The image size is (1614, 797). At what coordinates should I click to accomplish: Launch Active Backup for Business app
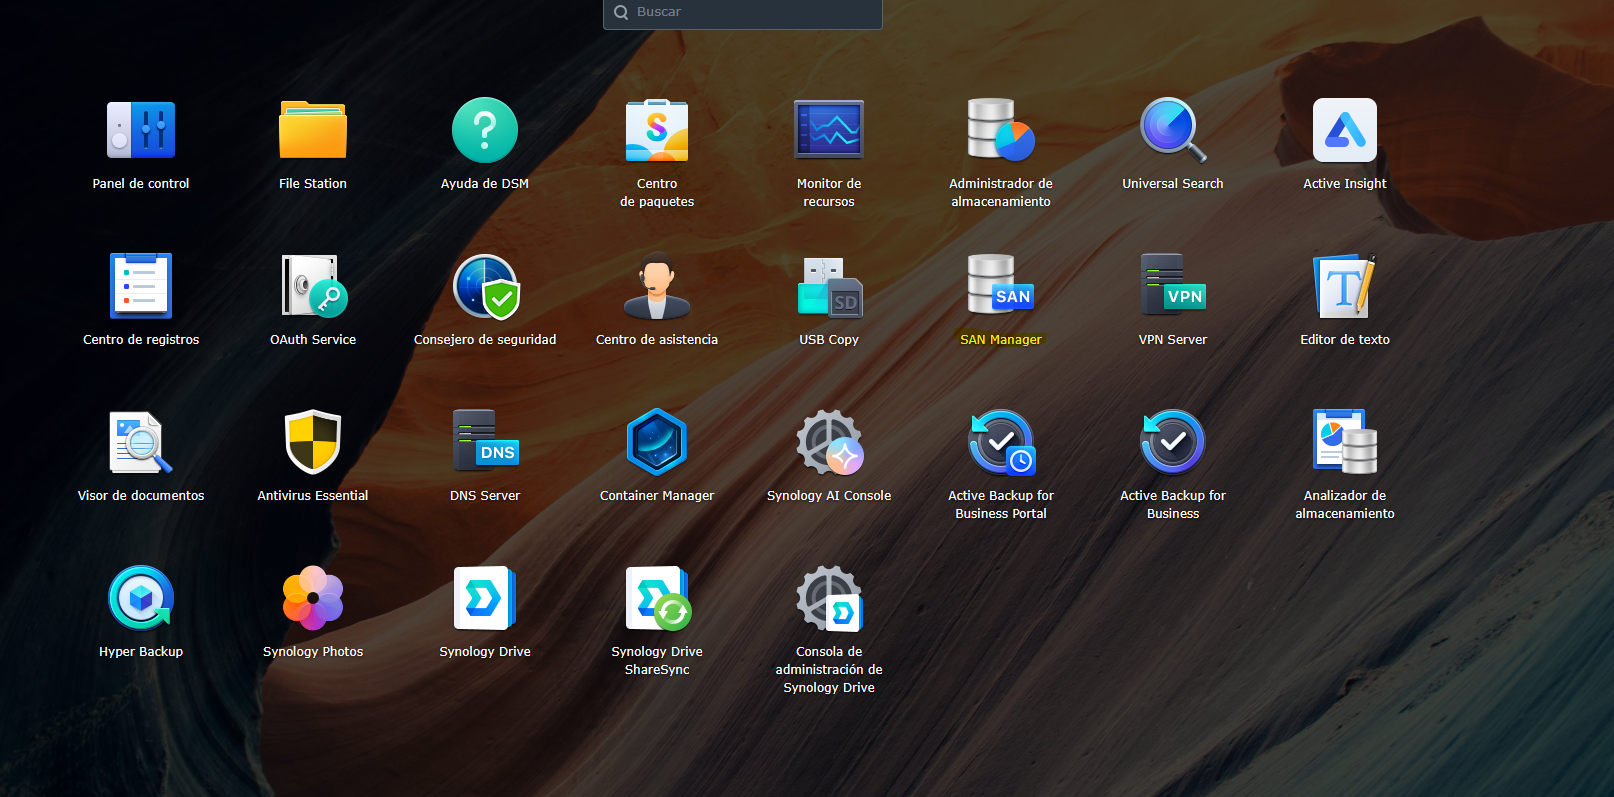point(1173,442)
